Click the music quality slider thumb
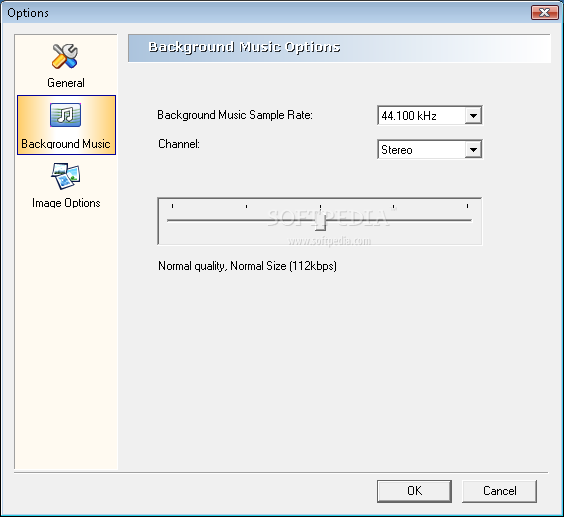Viewport: 564px width, 517px height. point(320,220)
